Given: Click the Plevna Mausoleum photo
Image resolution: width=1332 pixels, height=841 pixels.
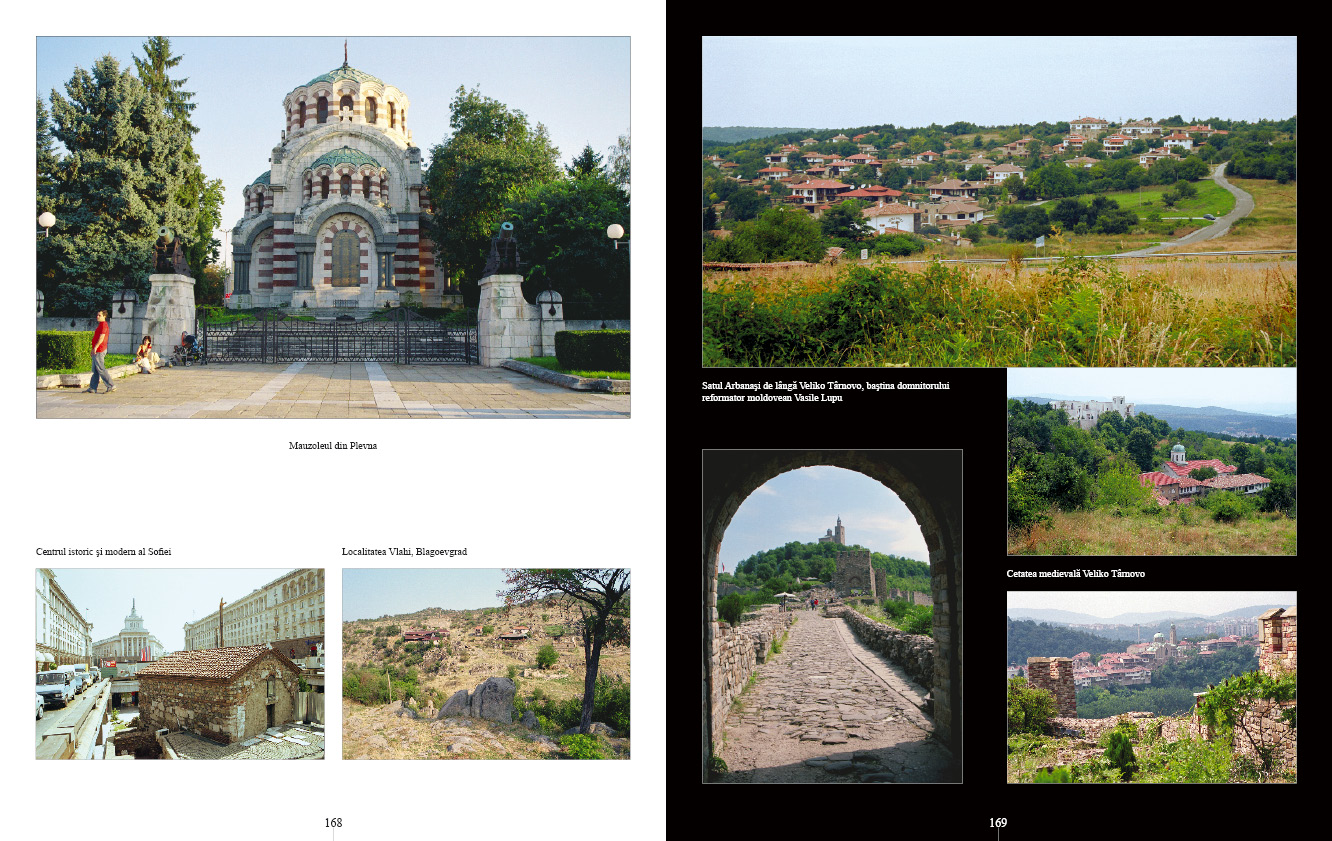Looking at the screenshot, I should point(333,227).
